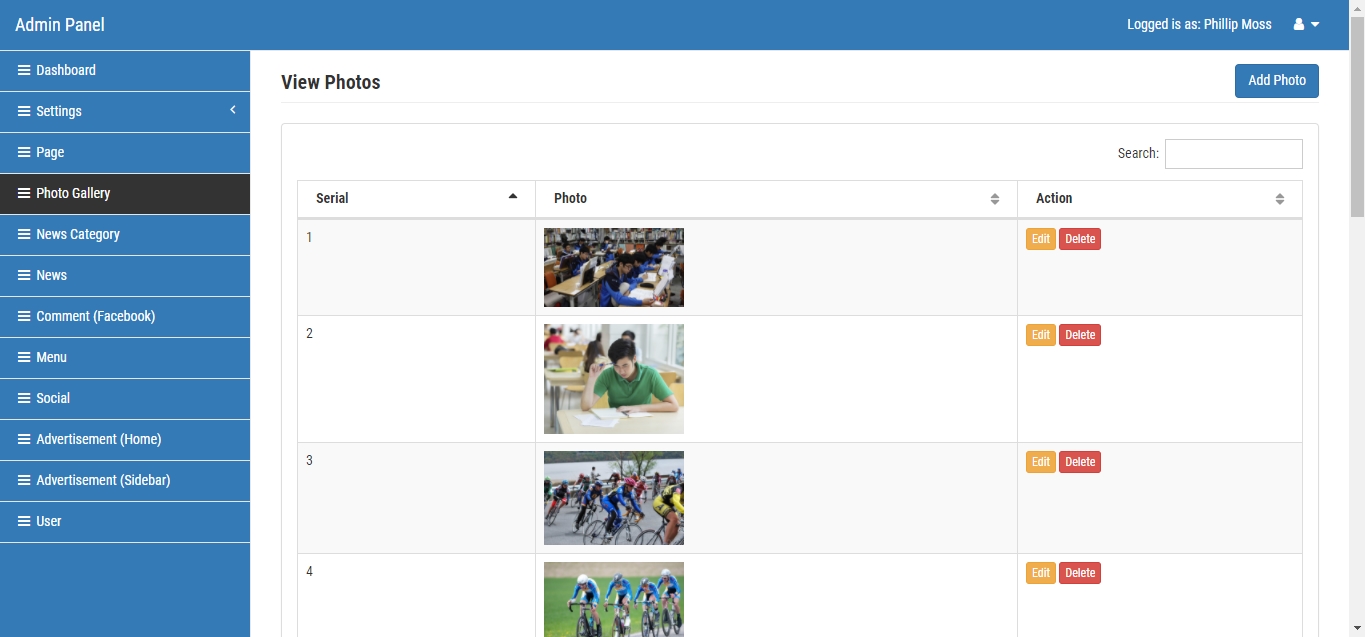Select Photo Gallery in the sidebar
The width and height of the screenshot is (1365, 637).
point(125,193)
